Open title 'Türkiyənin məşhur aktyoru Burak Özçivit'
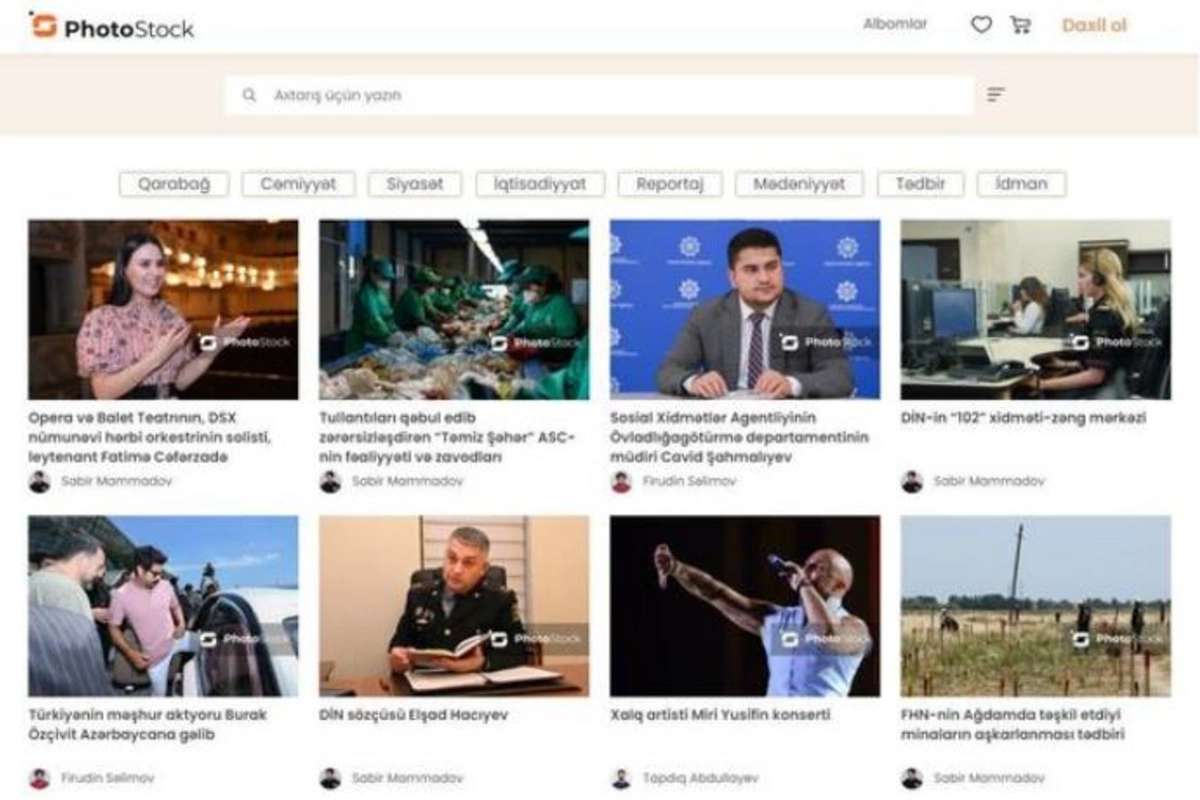The height and width of the screenshot is (800, 1200). [x=148, y=725]
